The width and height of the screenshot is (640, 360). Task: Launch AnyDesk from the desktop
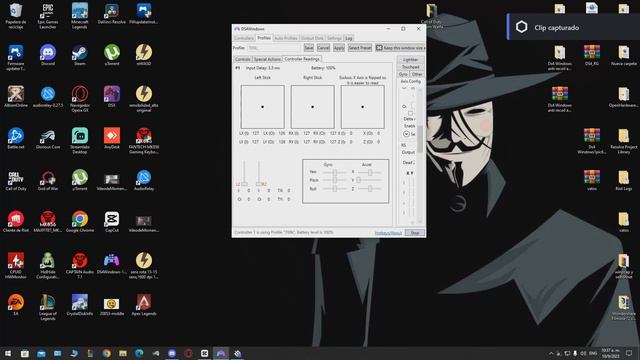pyautogui.click(x=111, y=138)
